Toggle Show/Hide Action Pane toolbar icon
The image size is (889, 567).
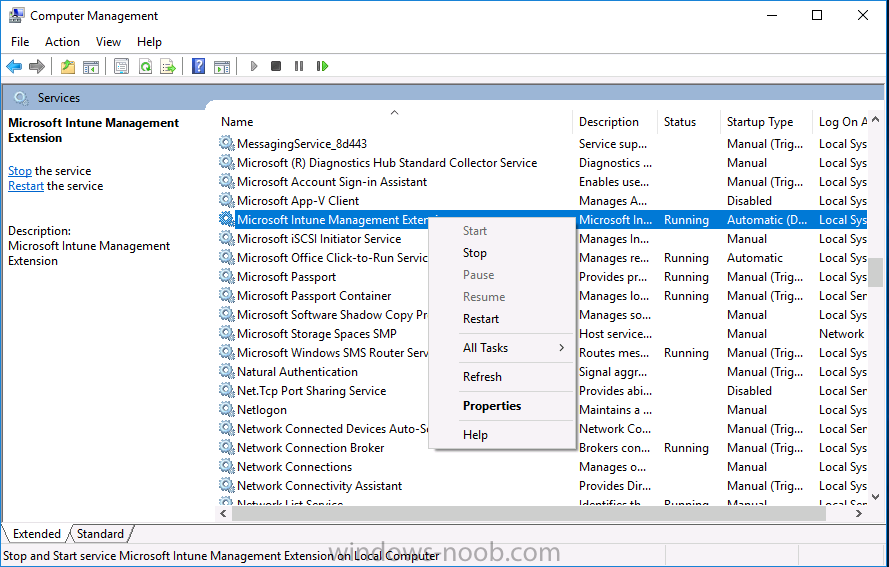pyautogui.click(x=222, y=66)
